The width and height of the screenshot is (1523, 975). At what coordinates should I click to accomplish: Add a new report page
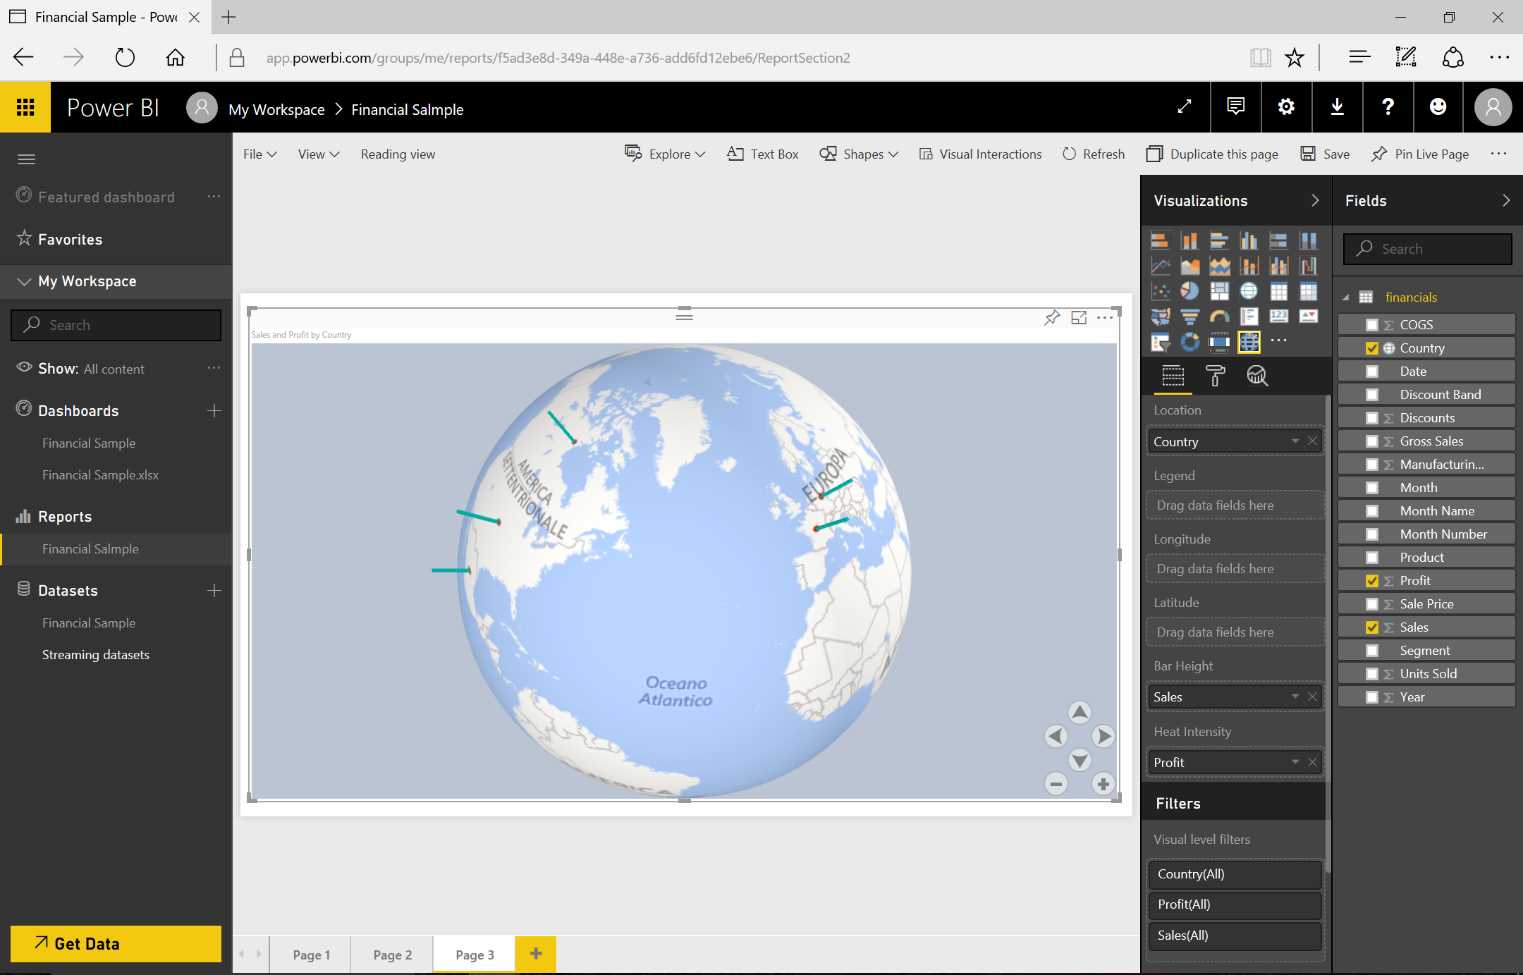[536, 954]
